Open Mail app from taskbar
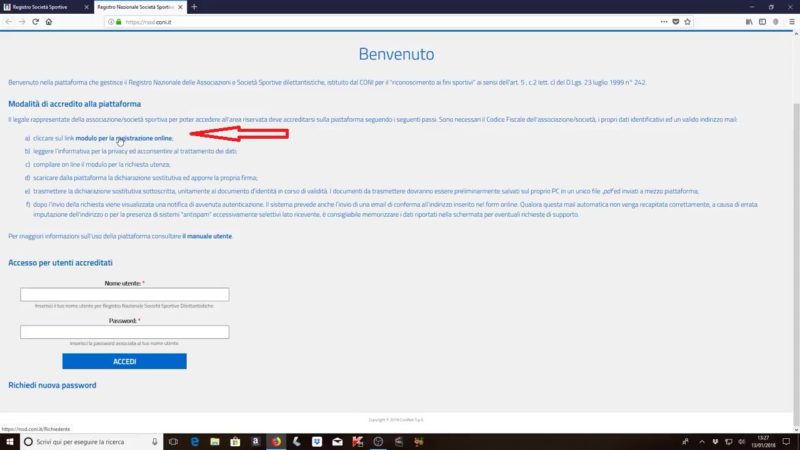Viewport: 800px width, 450px height. (337, 442)
